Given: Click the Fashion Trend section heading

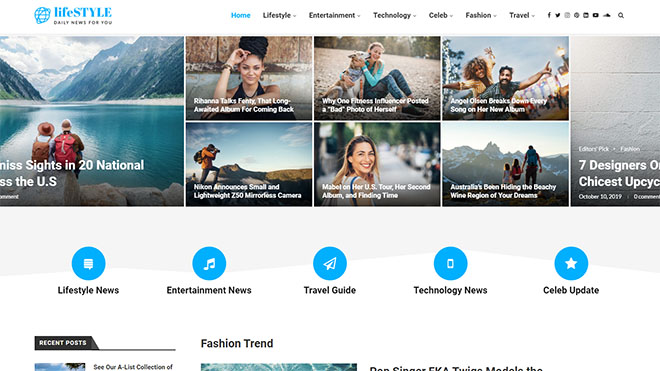Looking at the screenshot, I should click(x=237, y=344).
